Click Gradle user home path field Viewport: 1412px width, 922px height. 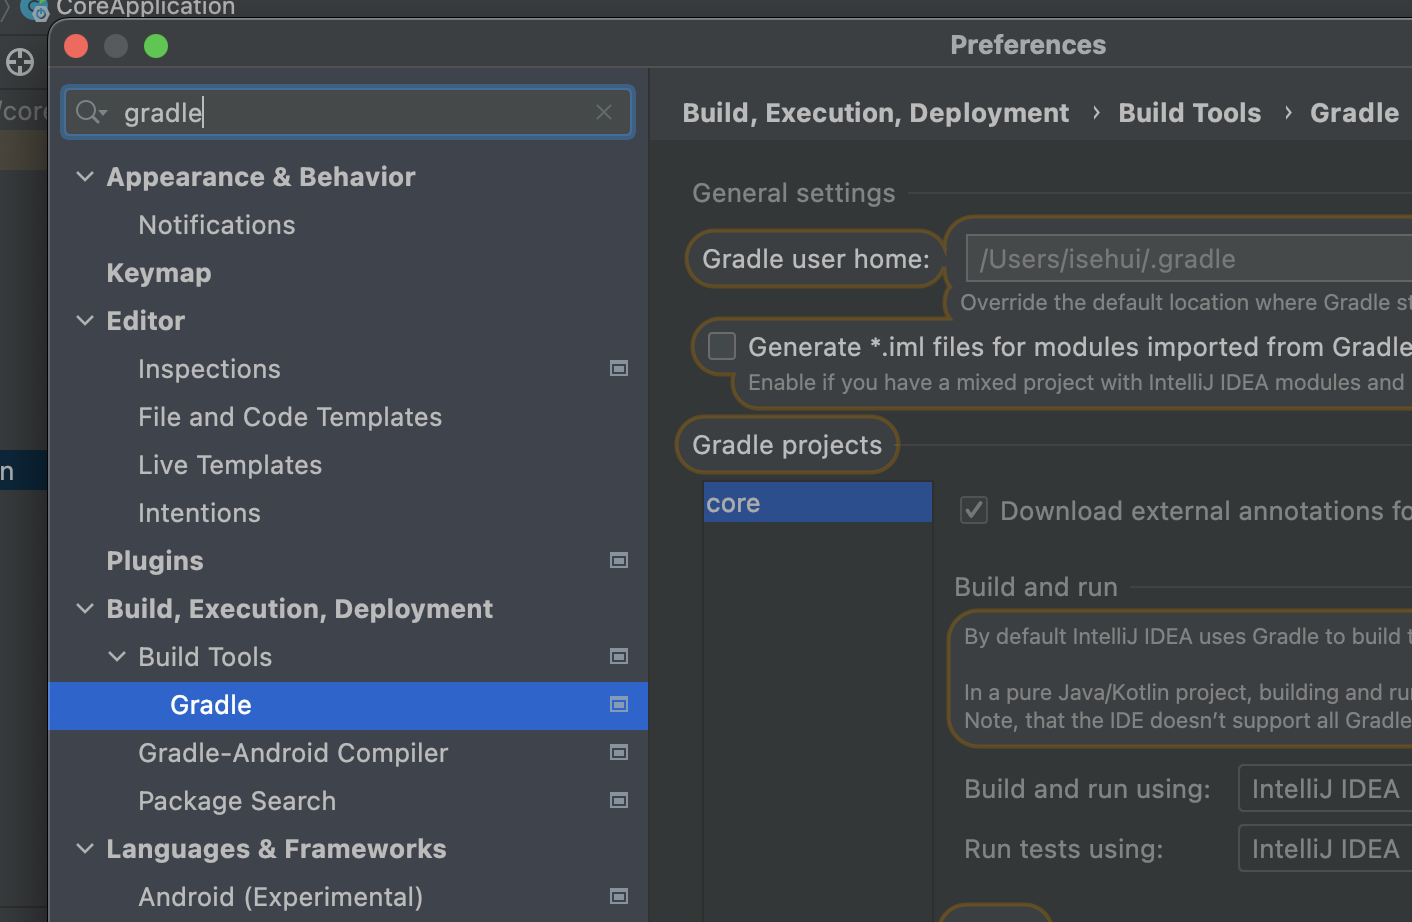tap(1188, 259)
